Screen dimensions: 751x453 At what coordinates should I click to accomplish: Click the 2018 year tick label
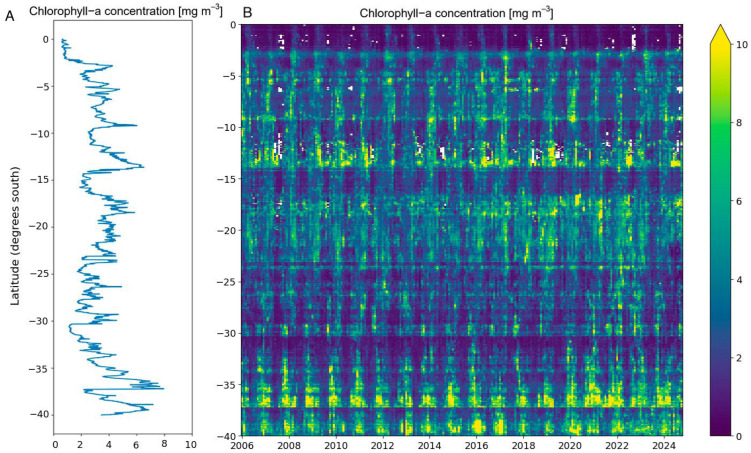[523, 445]
